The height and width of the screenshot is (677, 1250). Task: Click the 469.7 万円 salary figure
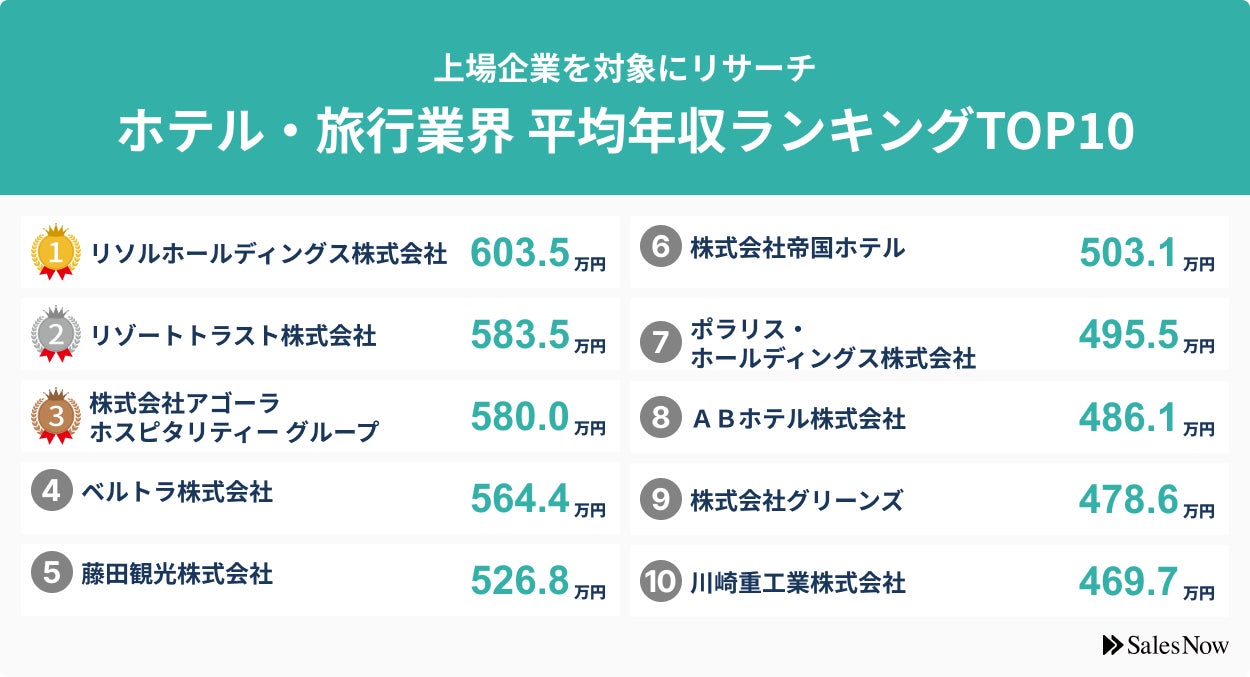(1146, 582)
